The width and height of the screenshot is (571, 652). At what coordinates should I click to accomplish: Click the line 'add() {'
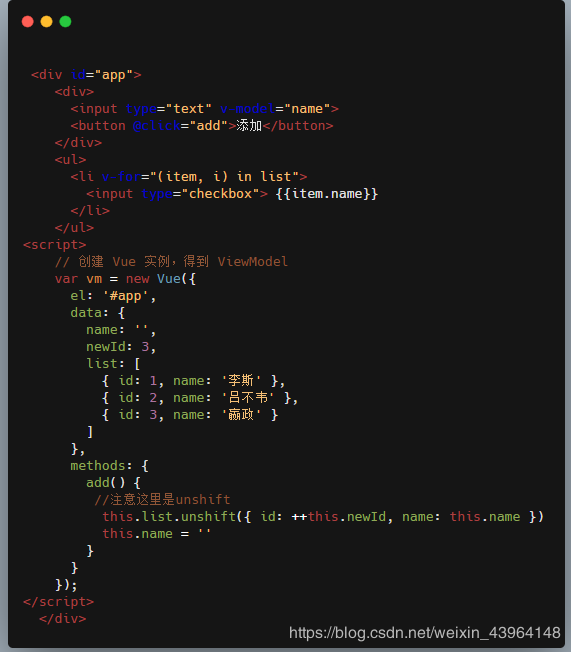[113, 483]
